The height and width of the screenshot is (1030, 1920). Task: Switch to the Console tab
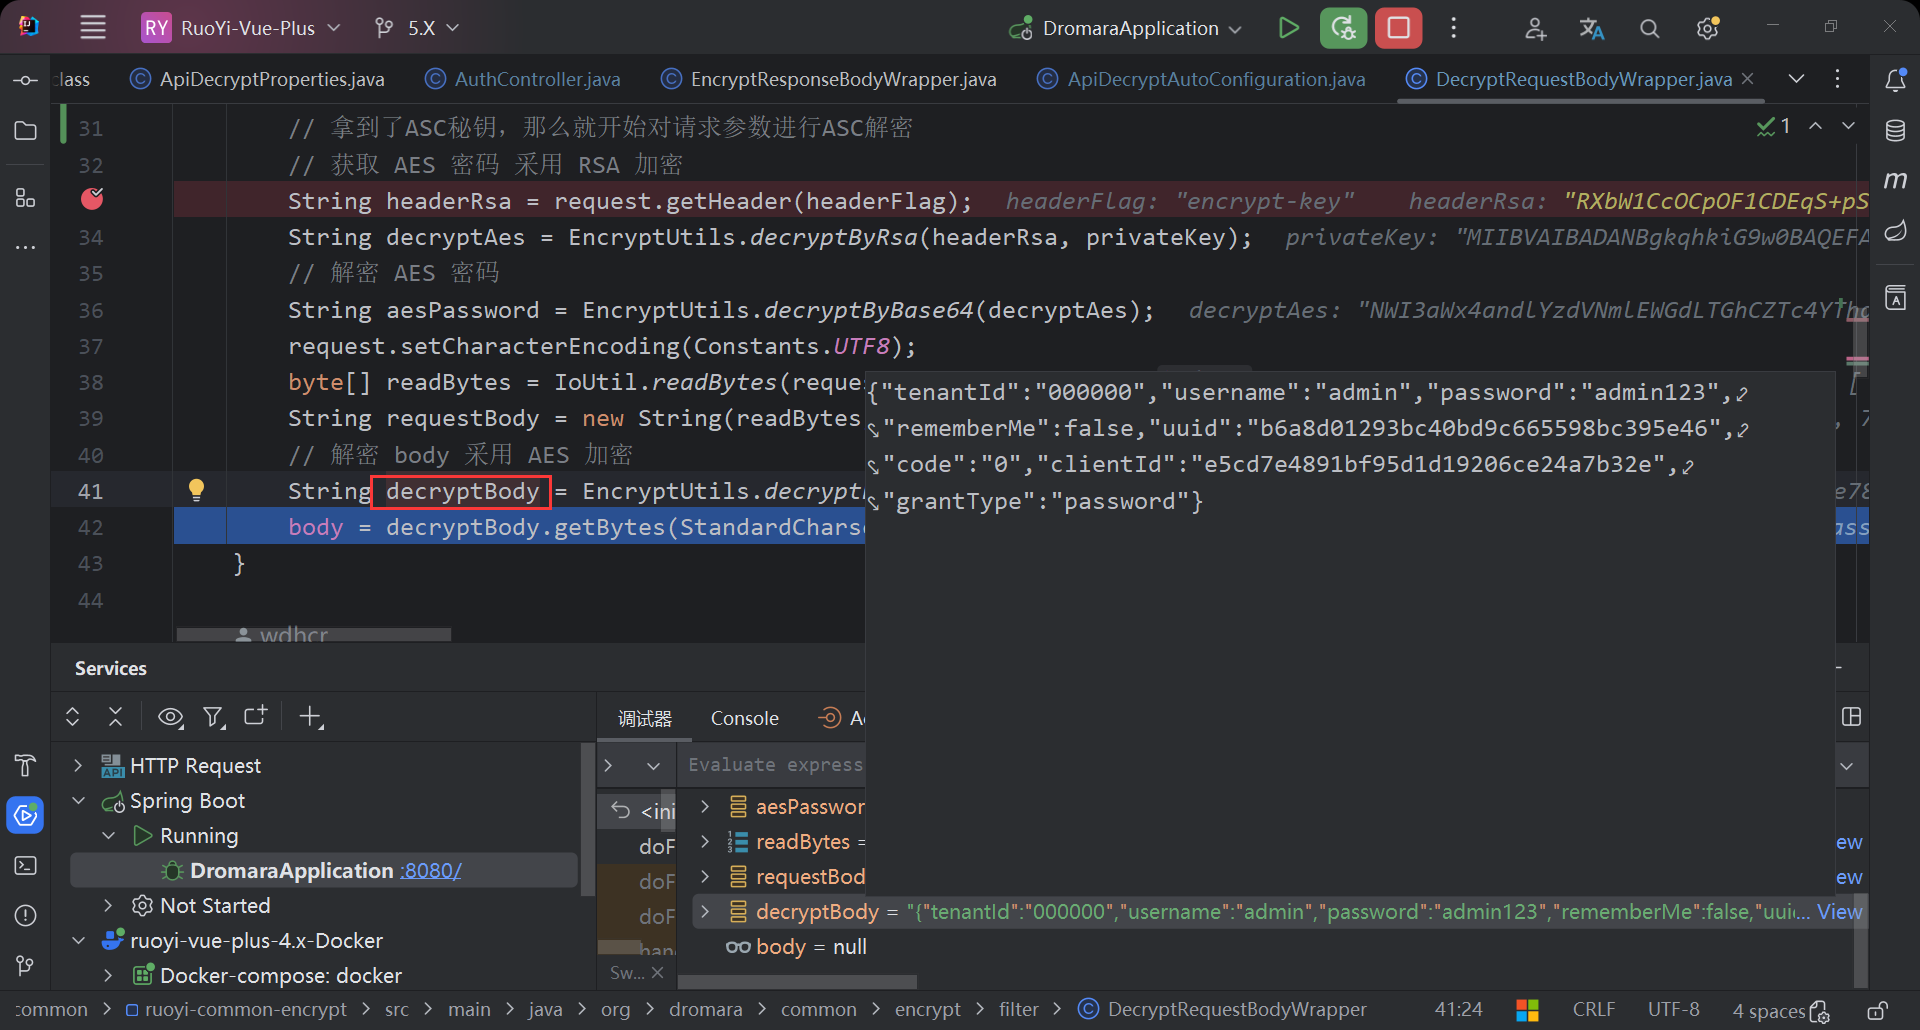[744, 718]
